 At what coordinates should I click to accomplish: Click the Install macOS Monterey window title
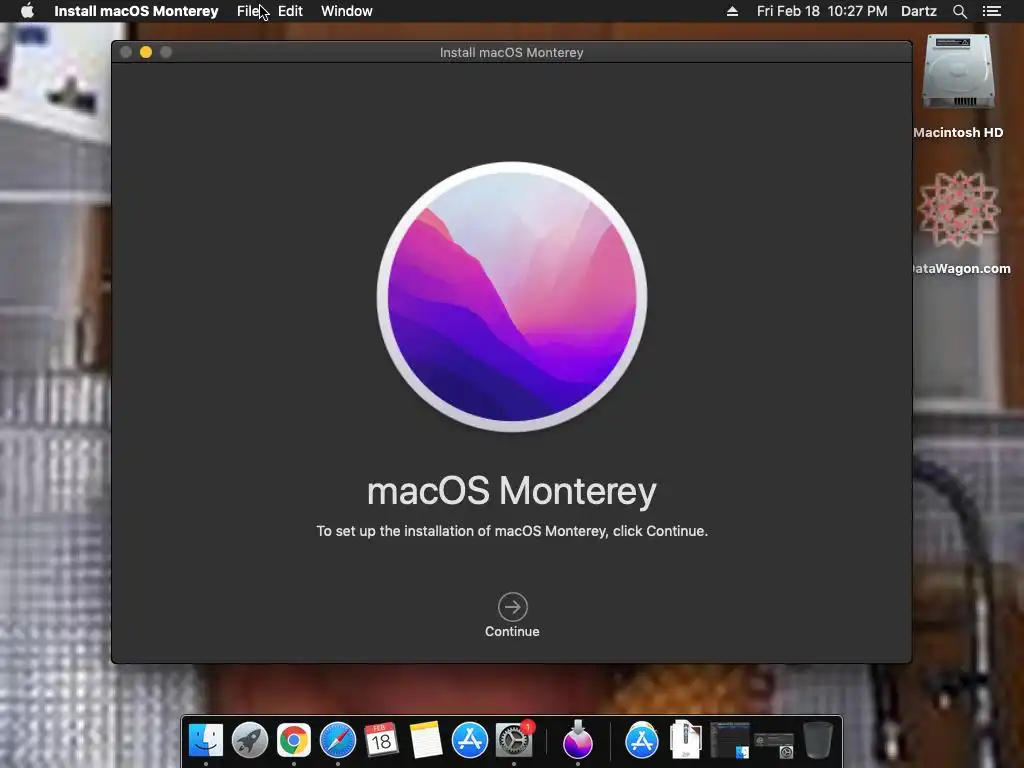pos(511,52)
